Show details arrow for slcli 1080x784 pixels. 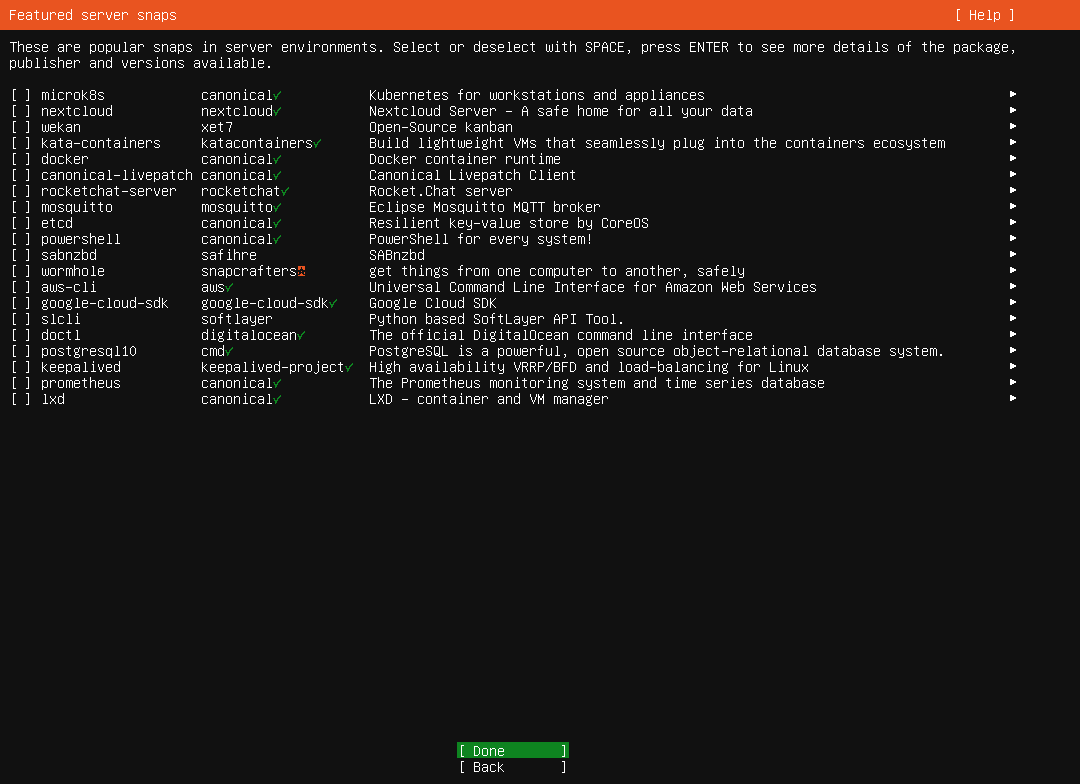click(1012, 318)
